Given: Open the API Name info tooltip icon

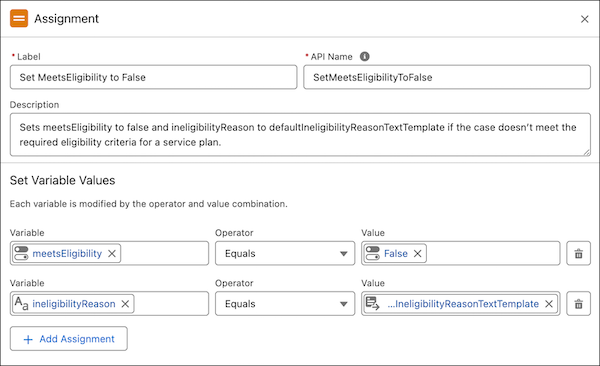Looking at the screenshot, I should (365, 57).
